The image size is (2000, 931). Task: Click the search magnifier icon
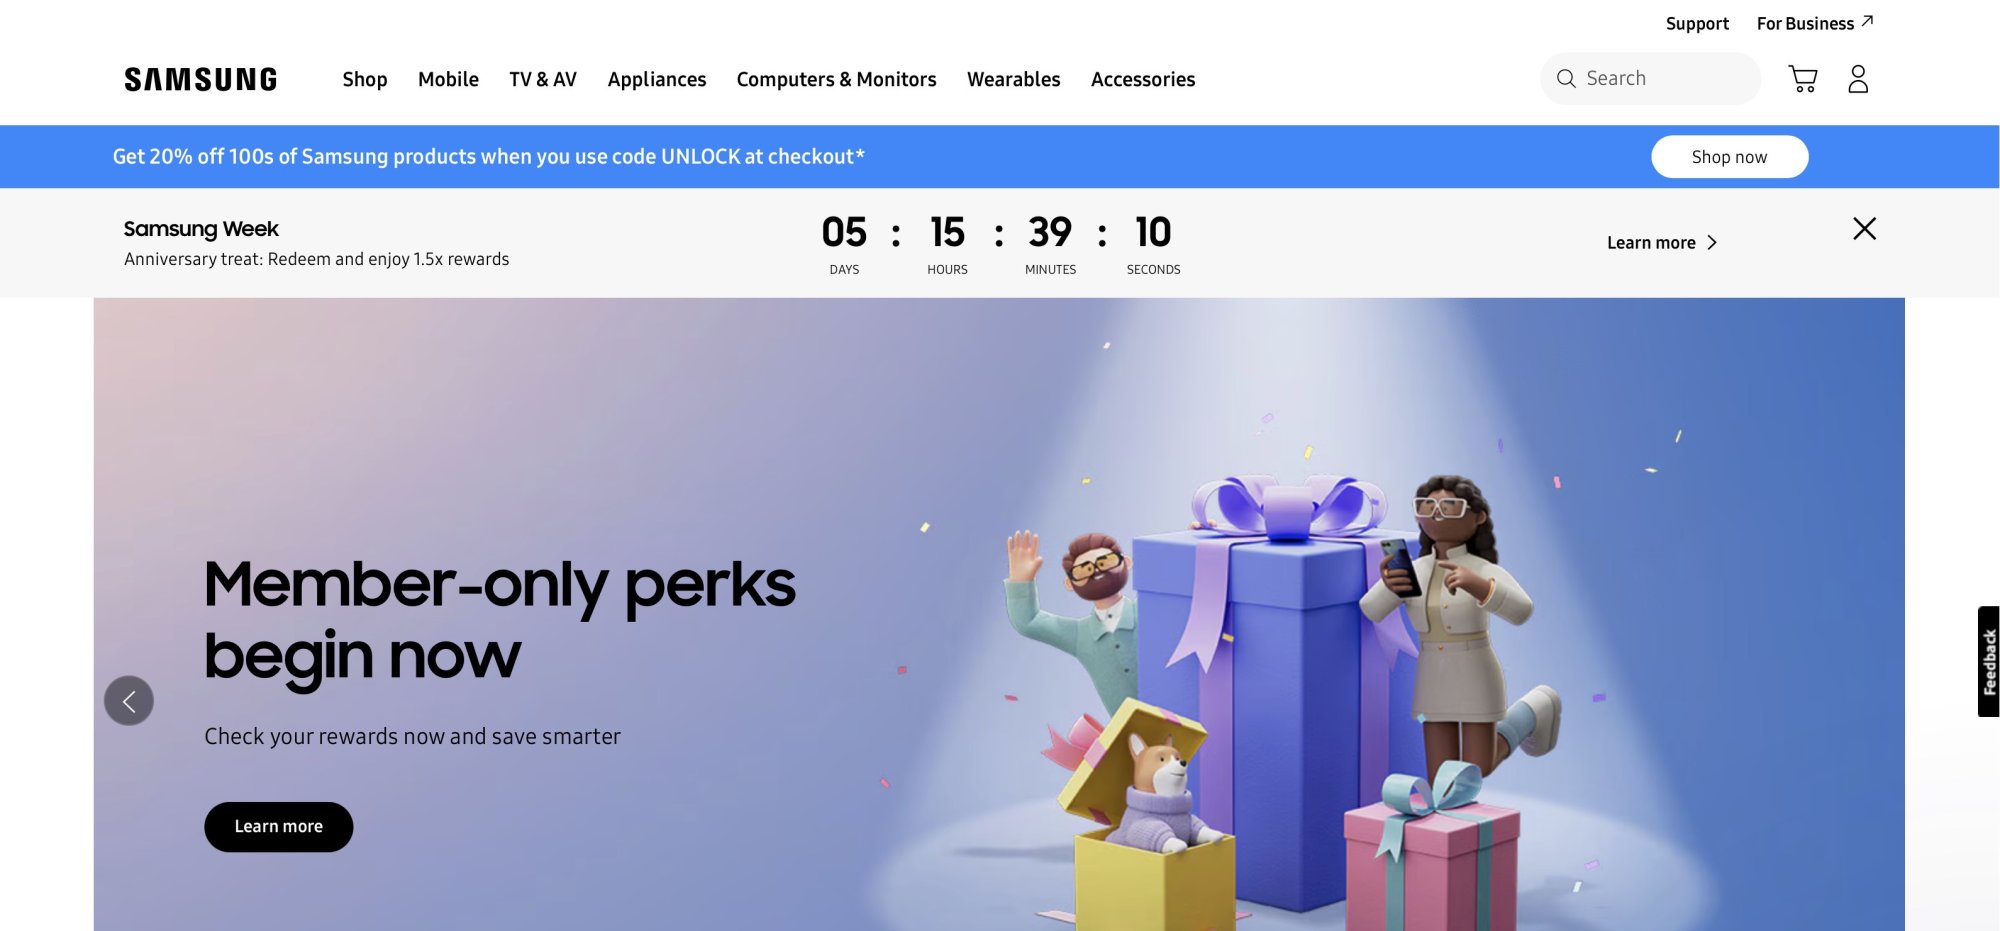click(1566, 79)
